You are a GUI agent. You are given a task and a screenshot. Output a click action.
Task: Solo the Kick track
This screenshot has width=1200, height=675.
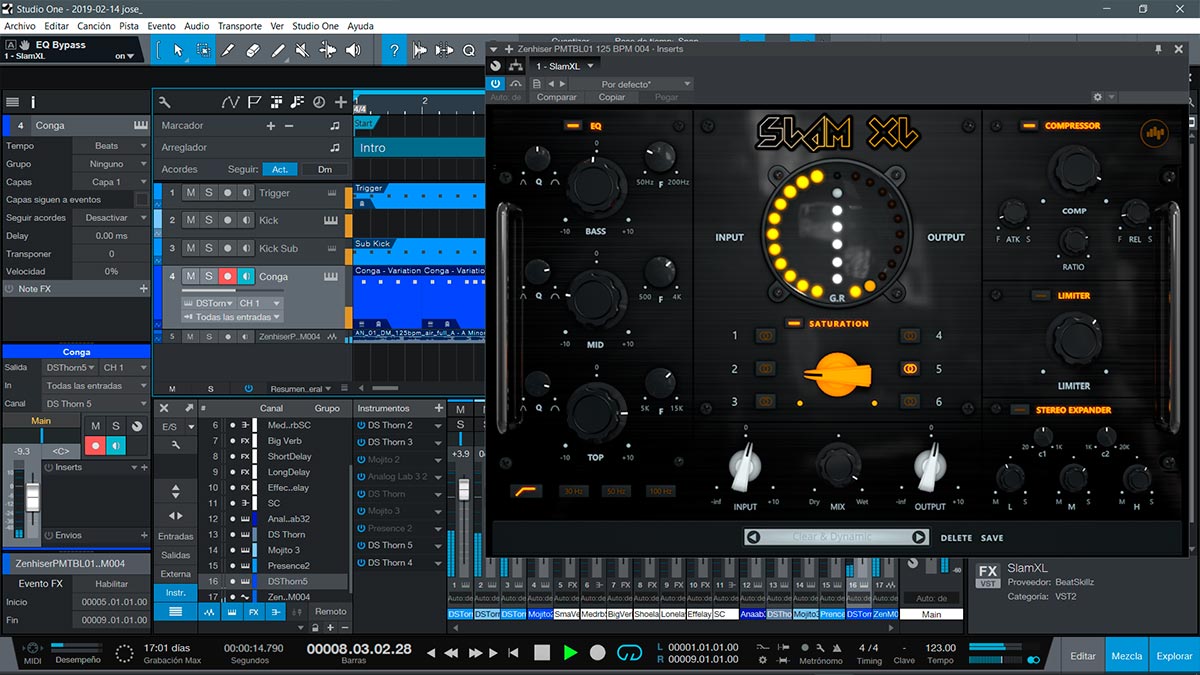pos(209,220)
